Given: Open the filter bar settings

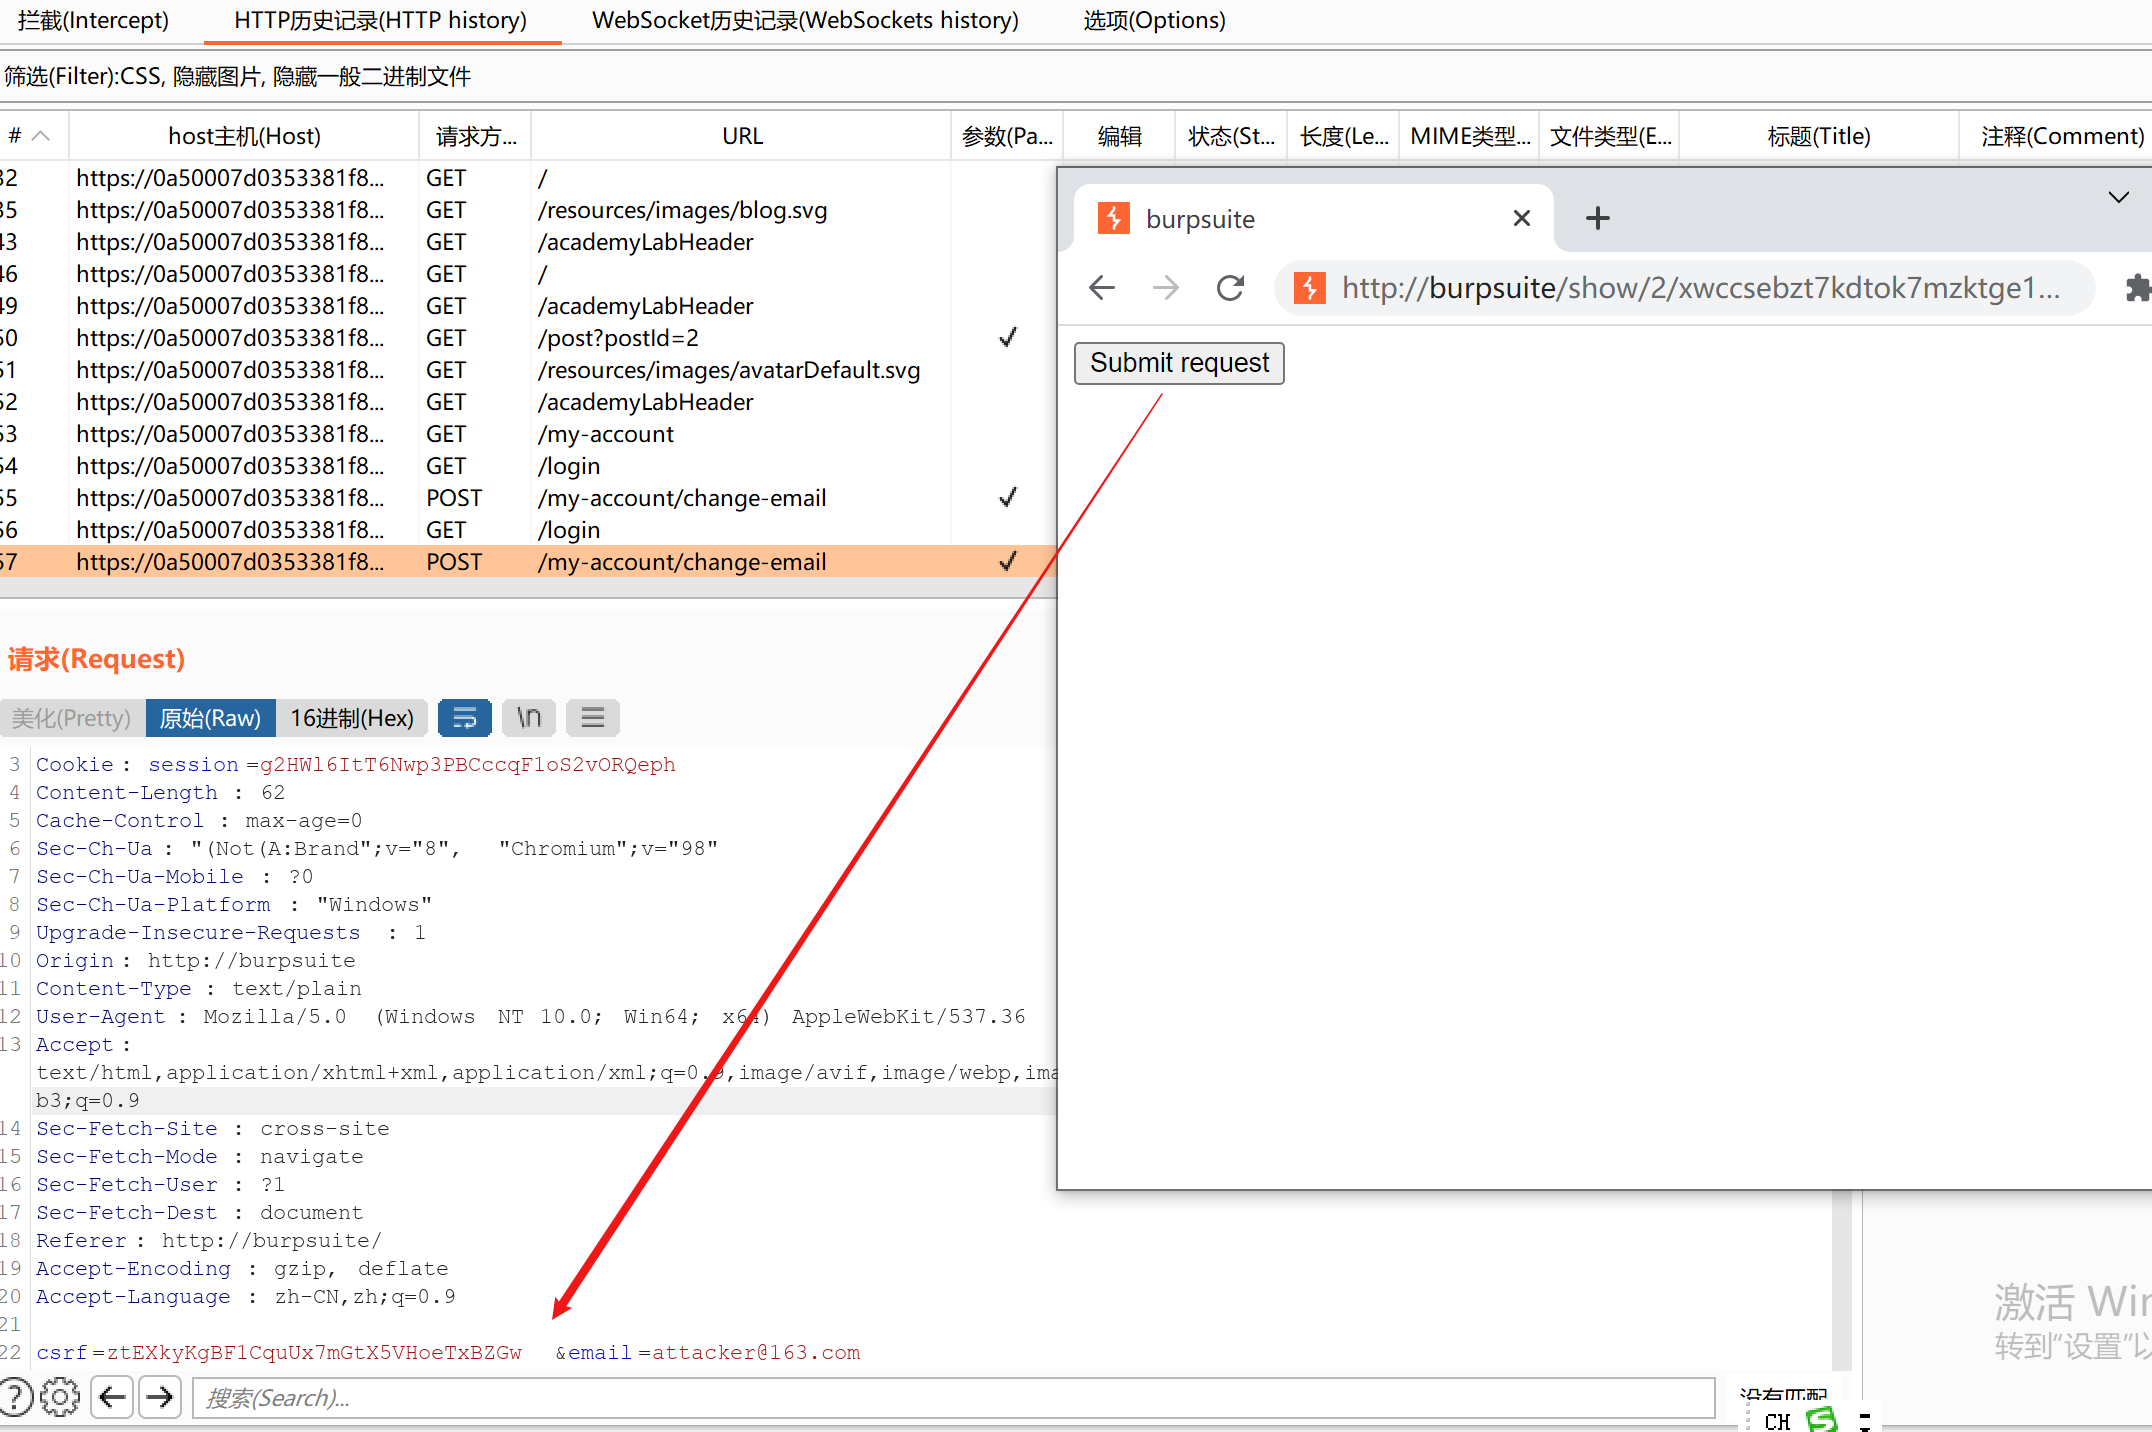Looking at the screenshot, I should click(x=238, y=77).
